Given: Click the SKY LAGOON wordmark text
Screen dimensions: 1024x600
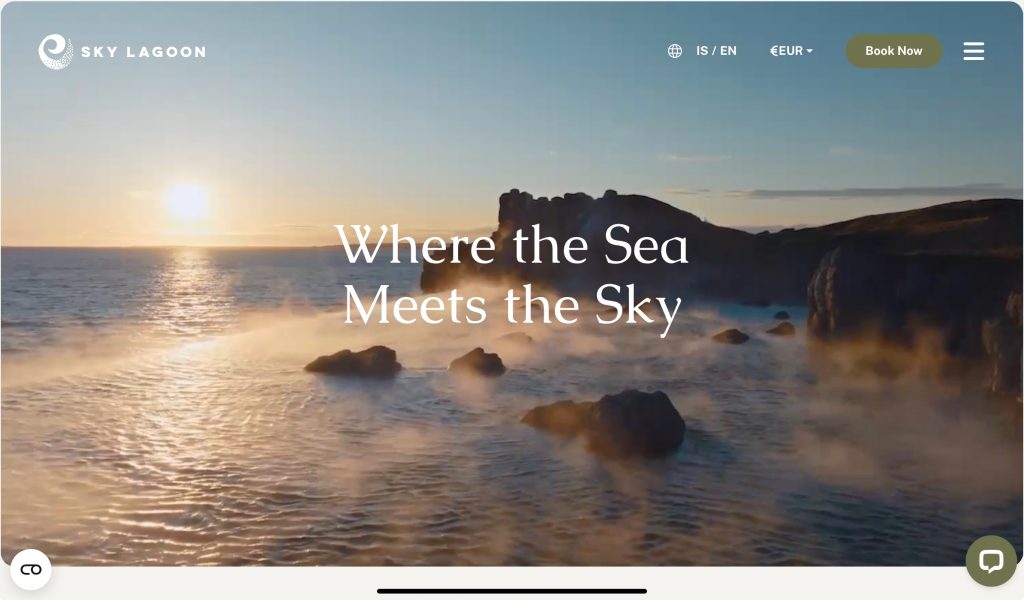Looking at the screenshot, I should pyautogui.click(x=144, y=52).
